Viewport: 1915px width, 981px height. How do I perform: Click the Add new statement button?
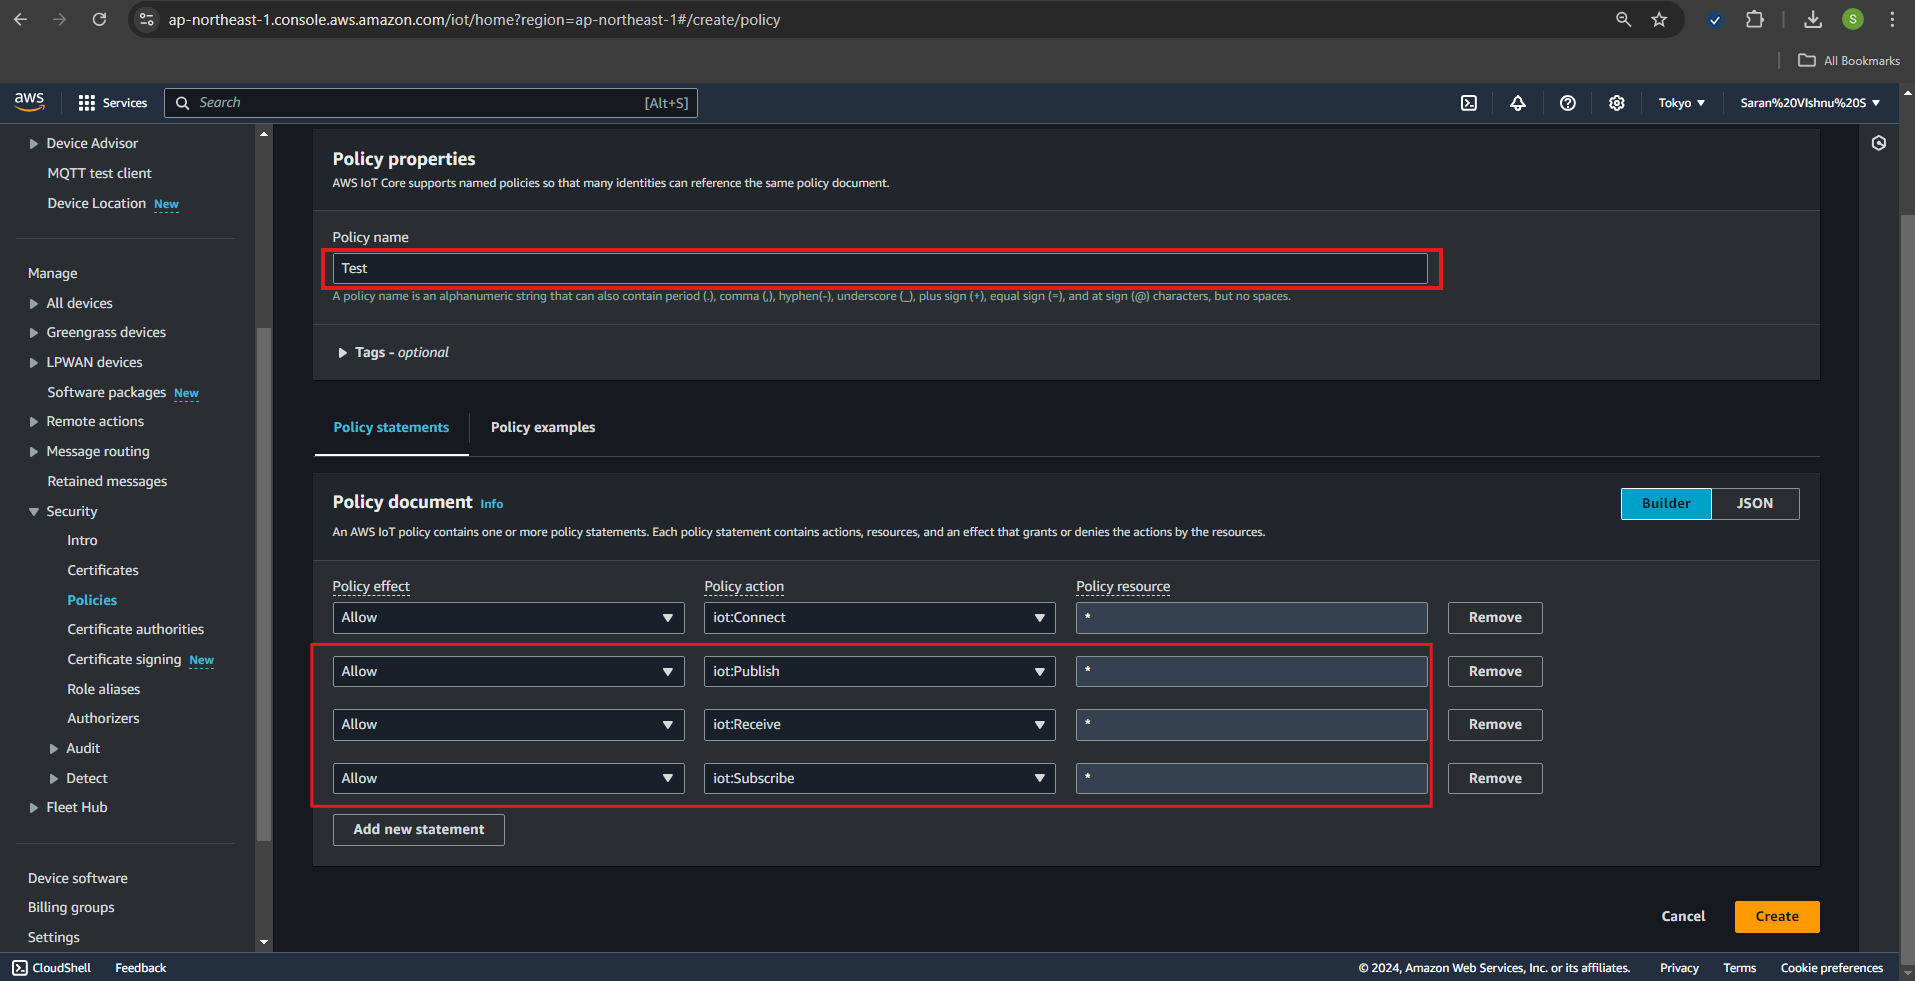coord(418,830)
